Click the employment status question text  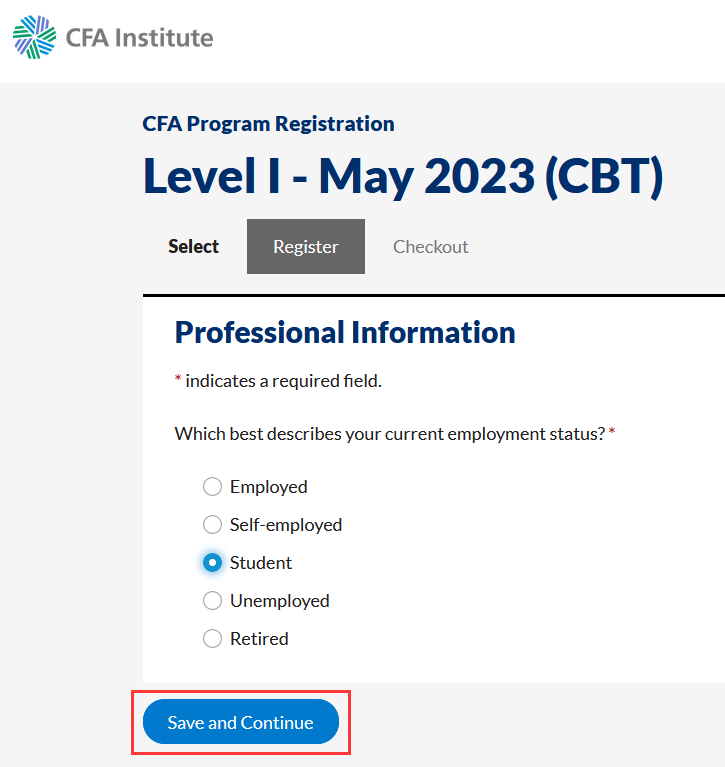(x=390, y=434)
